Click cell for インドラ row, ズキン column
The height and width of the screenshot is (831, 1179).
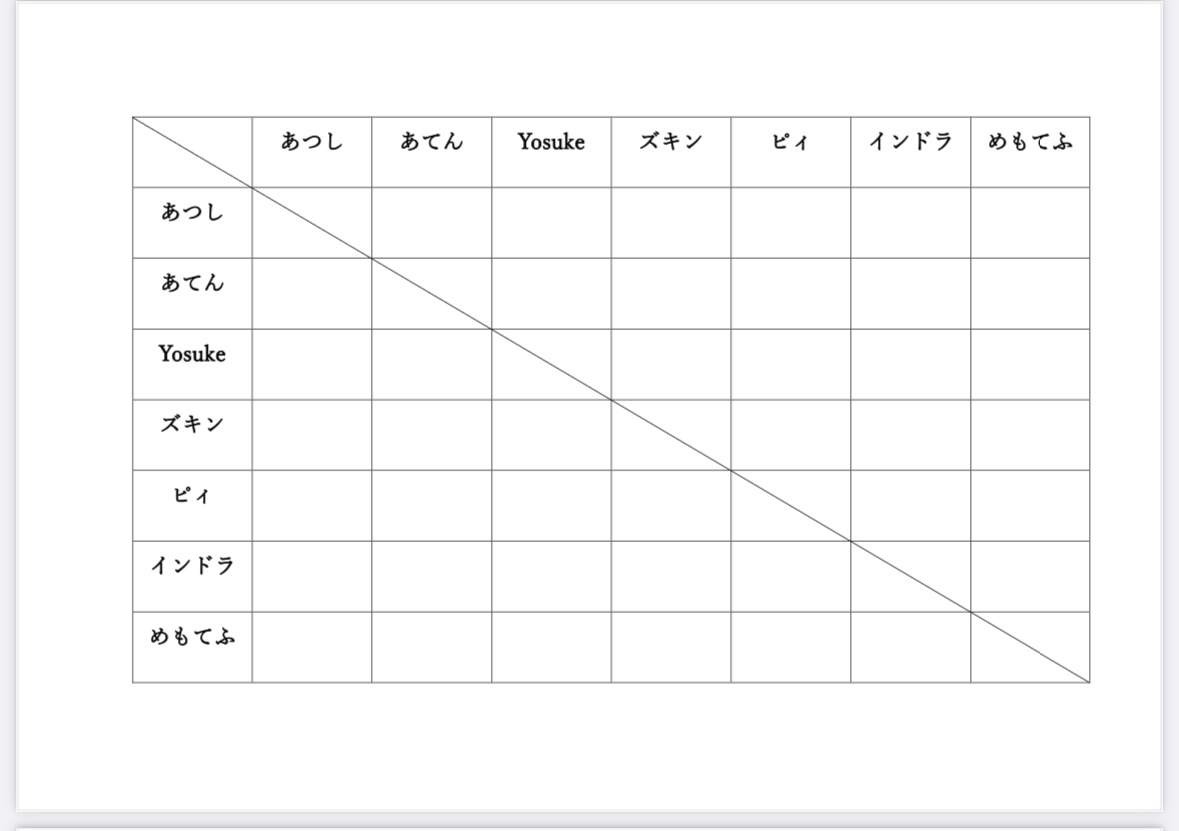pyautogui.click(x=671, y=576)
